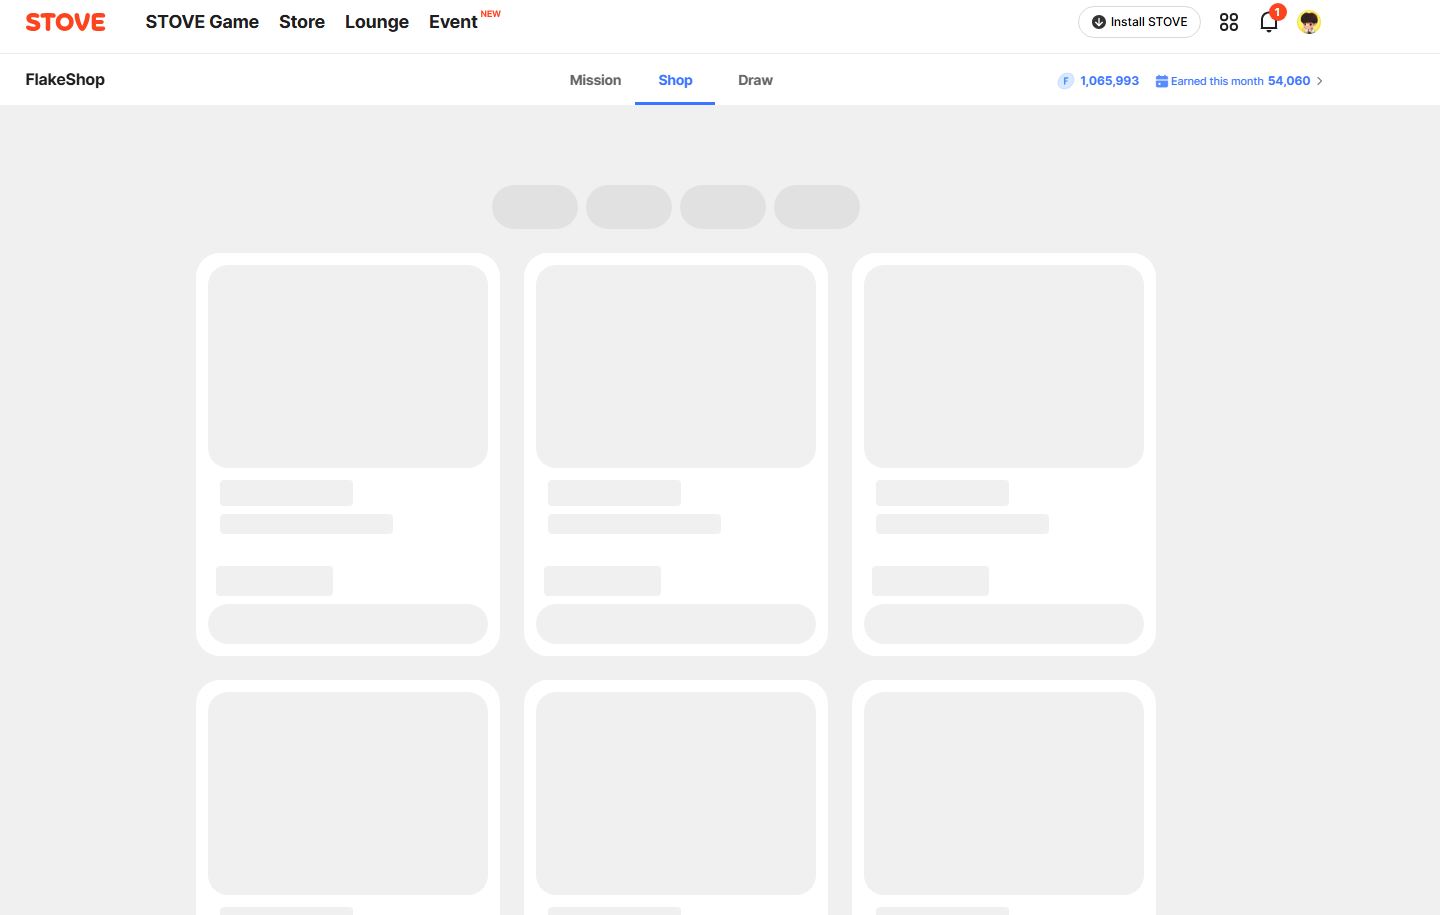Screen dimensions: 1440x915
Task: Go to the Store menu
Action: pyautogui.click(x=302, y=22)
